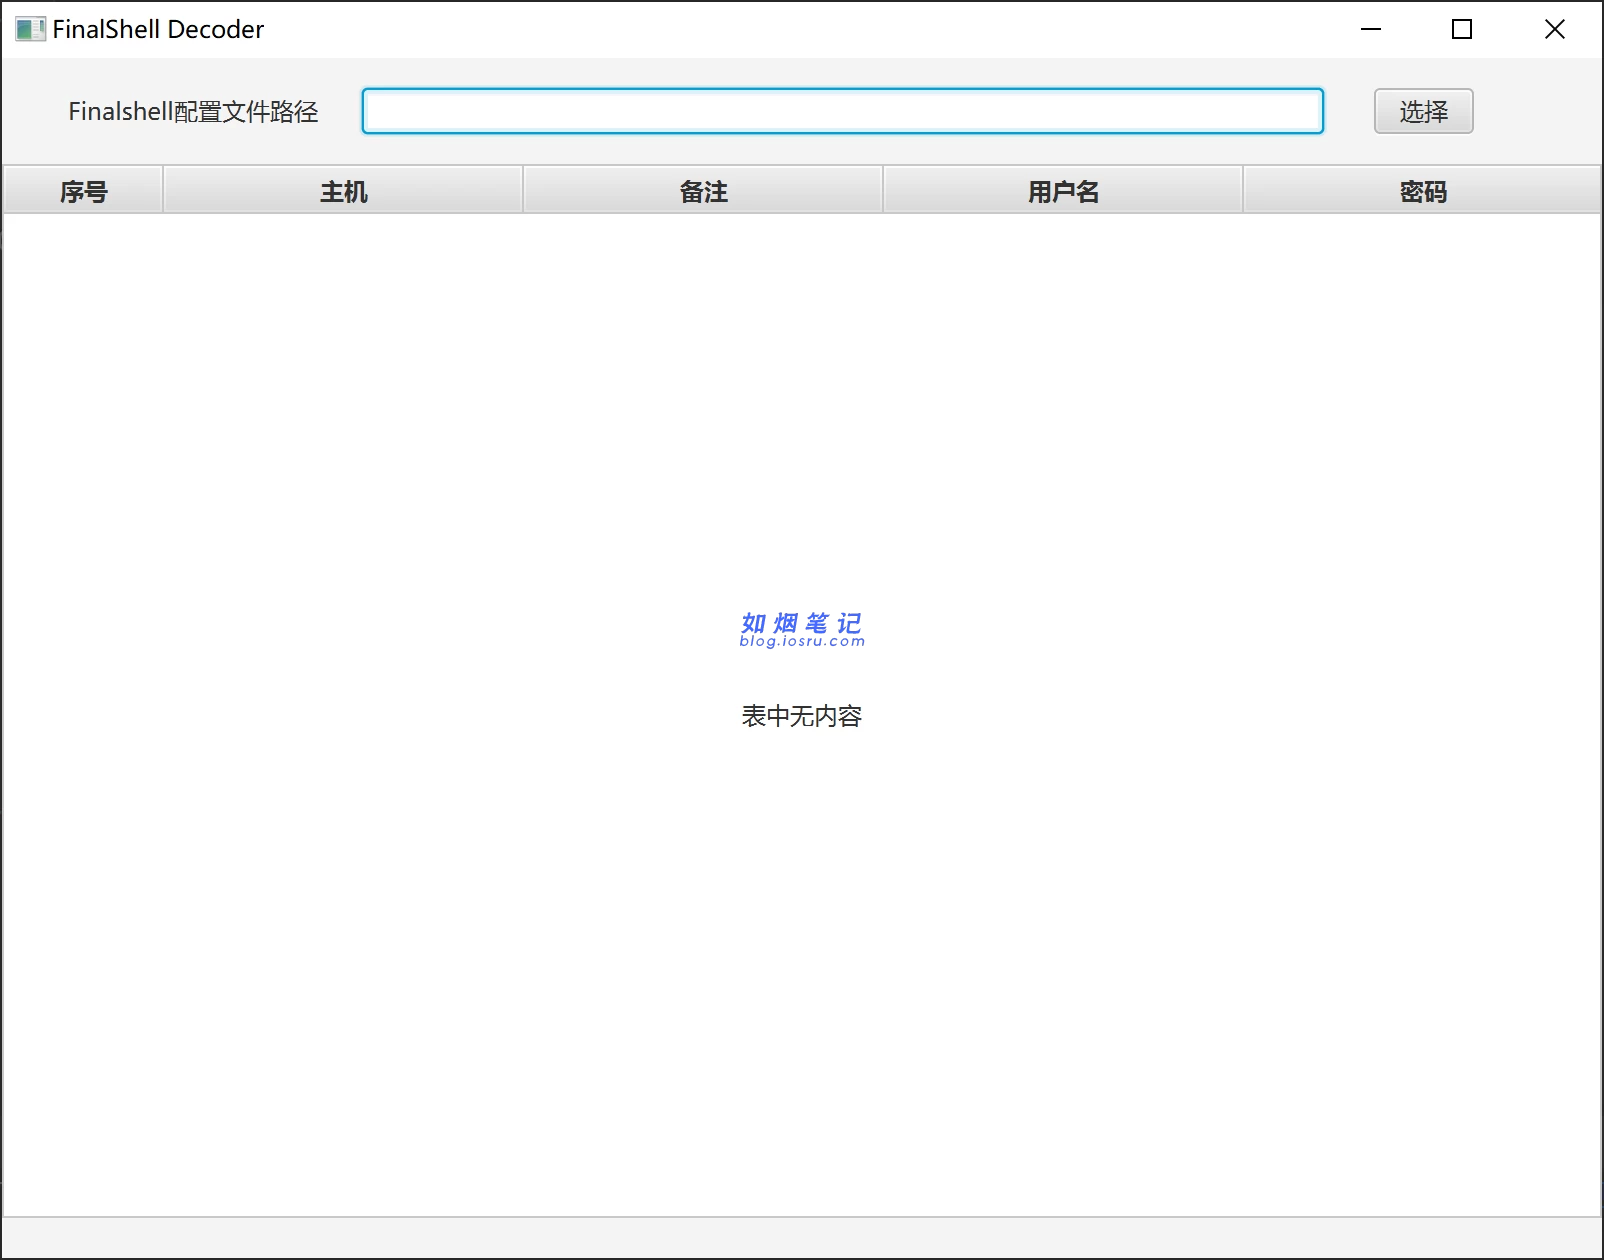Click the 表中无内容 placeholder text
The width and height of the screenshot is (1604, 1260).
802,716
